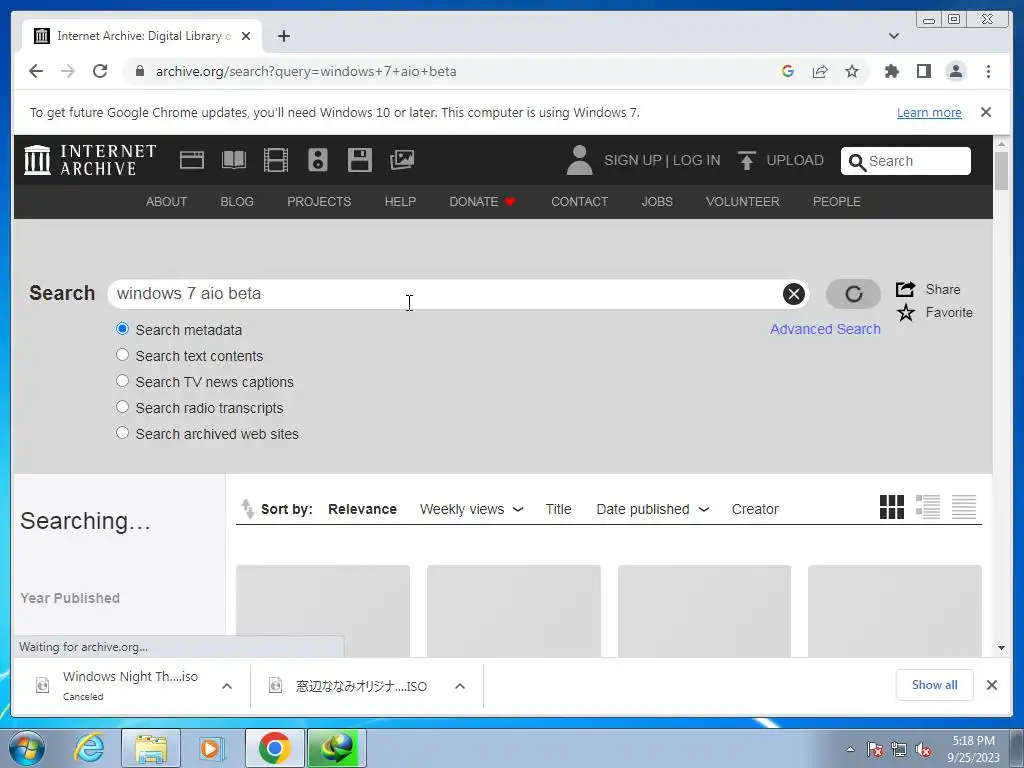The height and width of the screenshot is (768, 1024).
Task: Switch to compact list view
Action: 963,507
